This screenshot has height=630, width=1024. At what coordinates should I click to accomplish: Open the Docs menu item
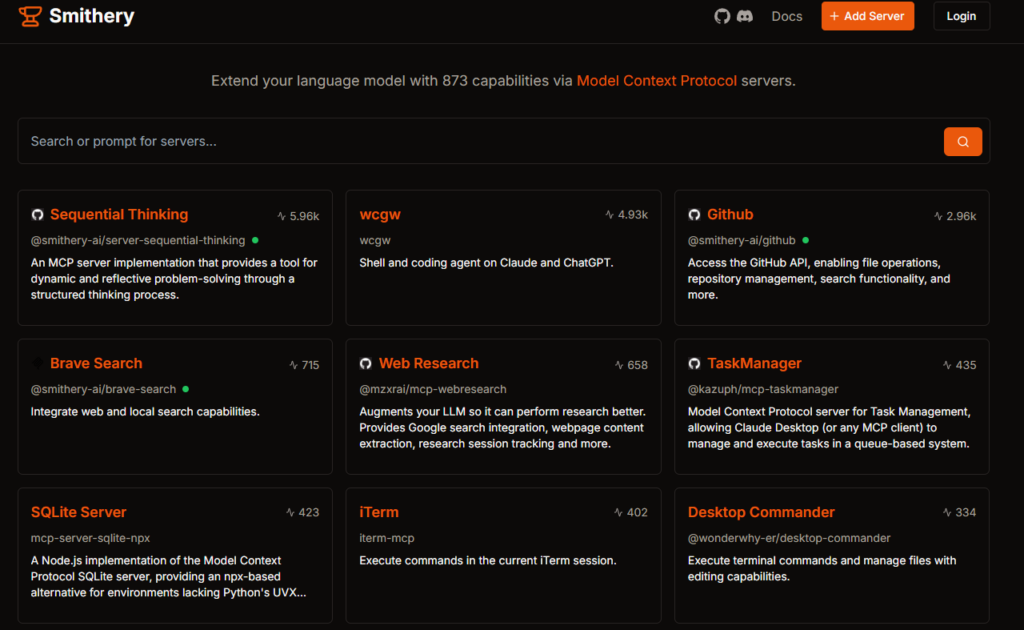pyautogui.click(x=787, y=16)
